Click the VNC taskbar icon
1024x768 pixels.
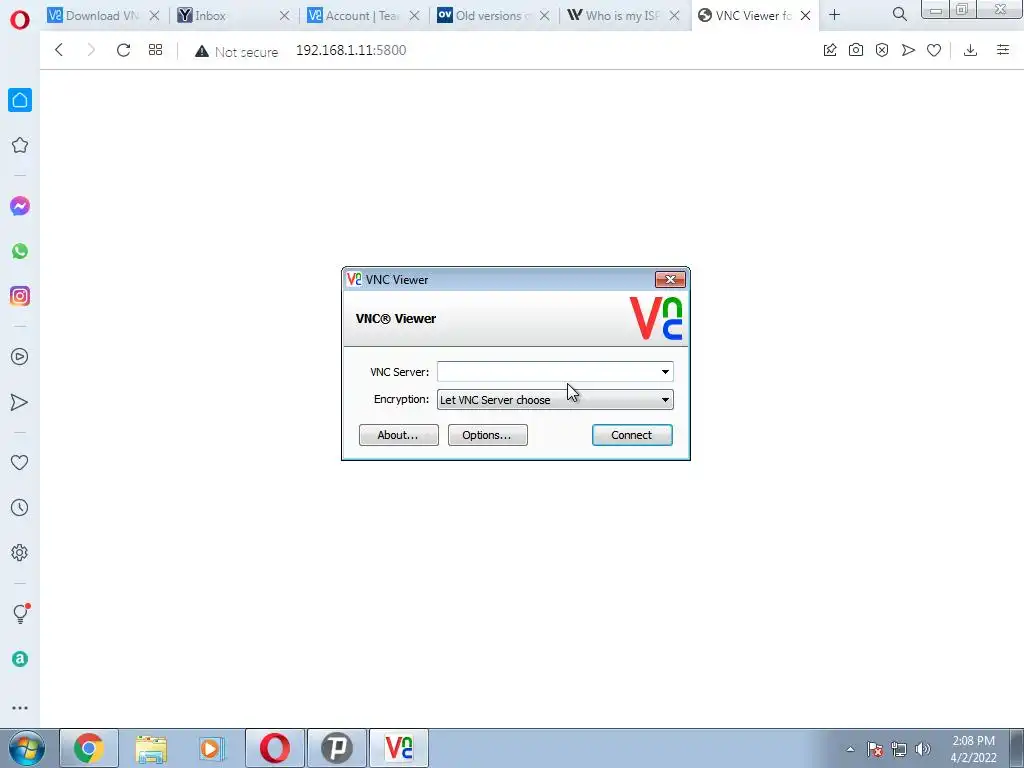pos(399,748)
